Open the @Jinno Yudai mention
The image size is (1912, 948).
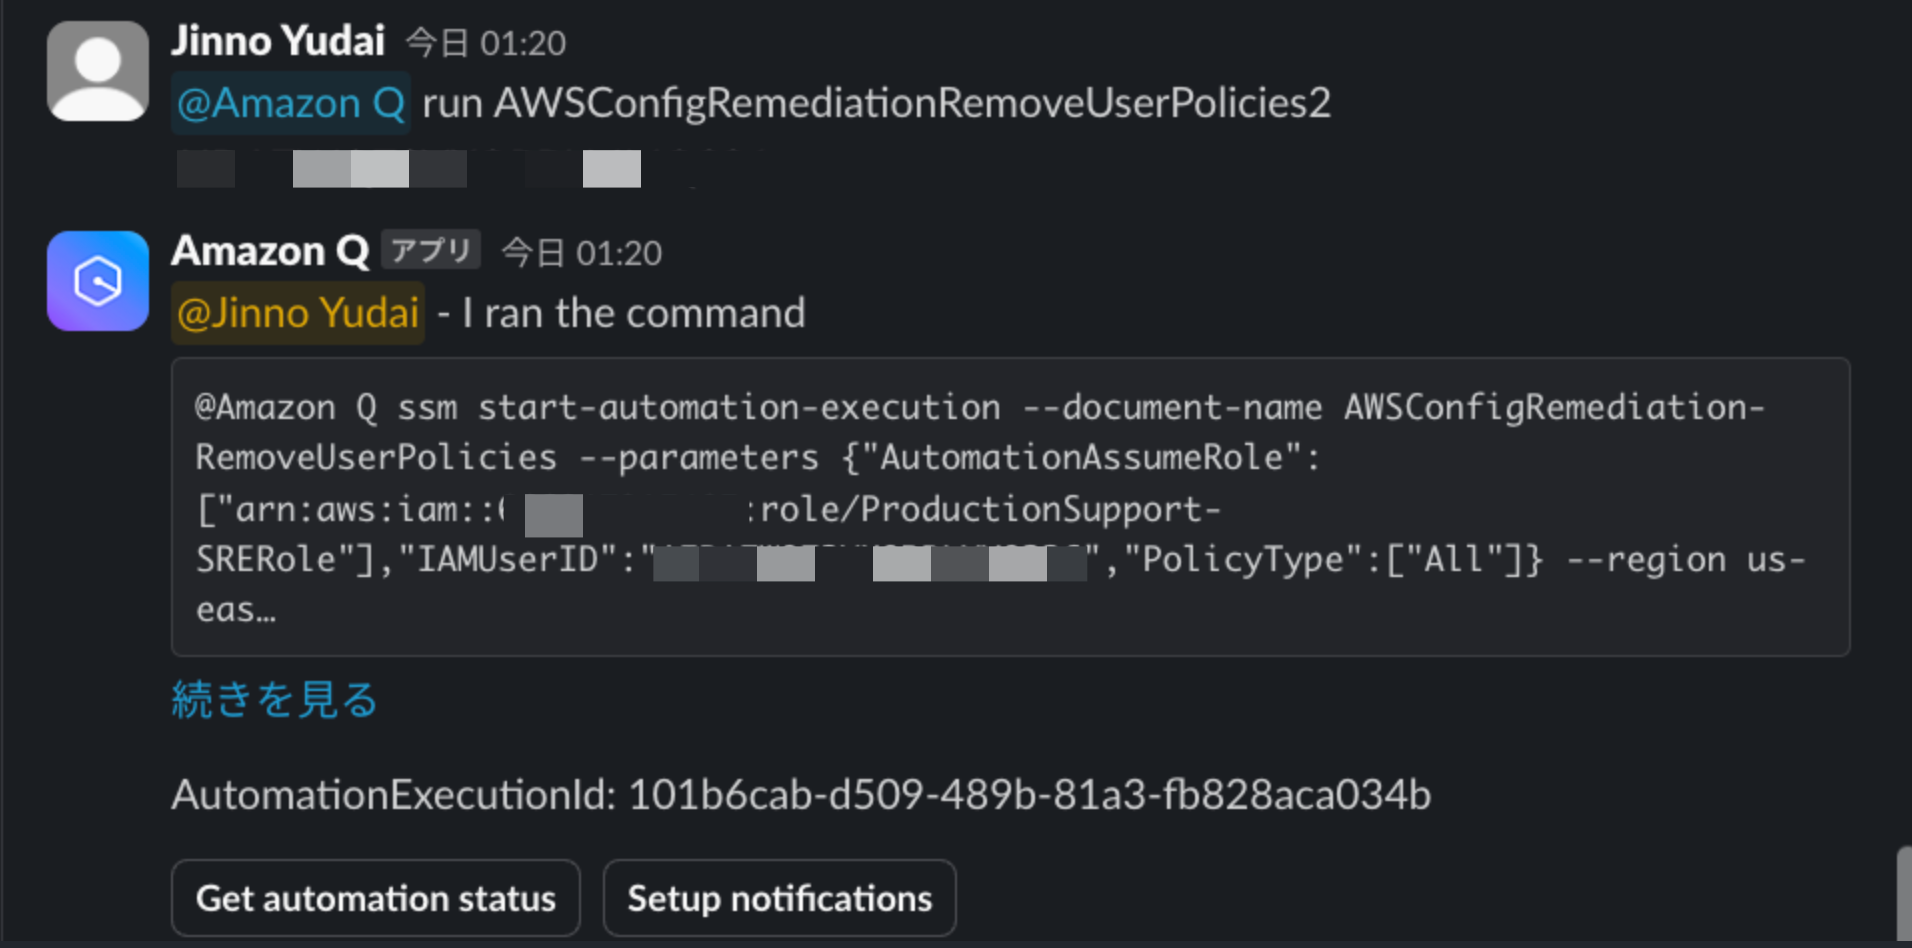[x=298, y=313]
